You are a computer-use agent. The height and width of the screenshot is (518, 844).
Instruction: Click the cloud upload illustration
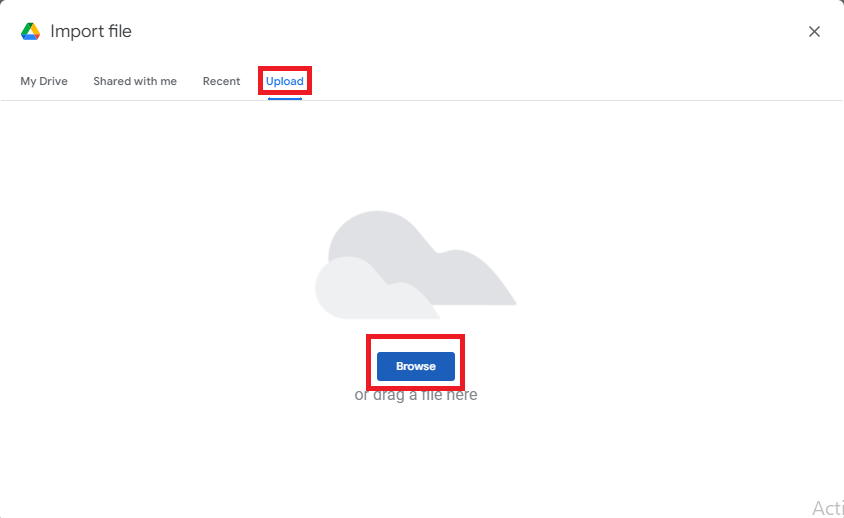tap(416, 265)
